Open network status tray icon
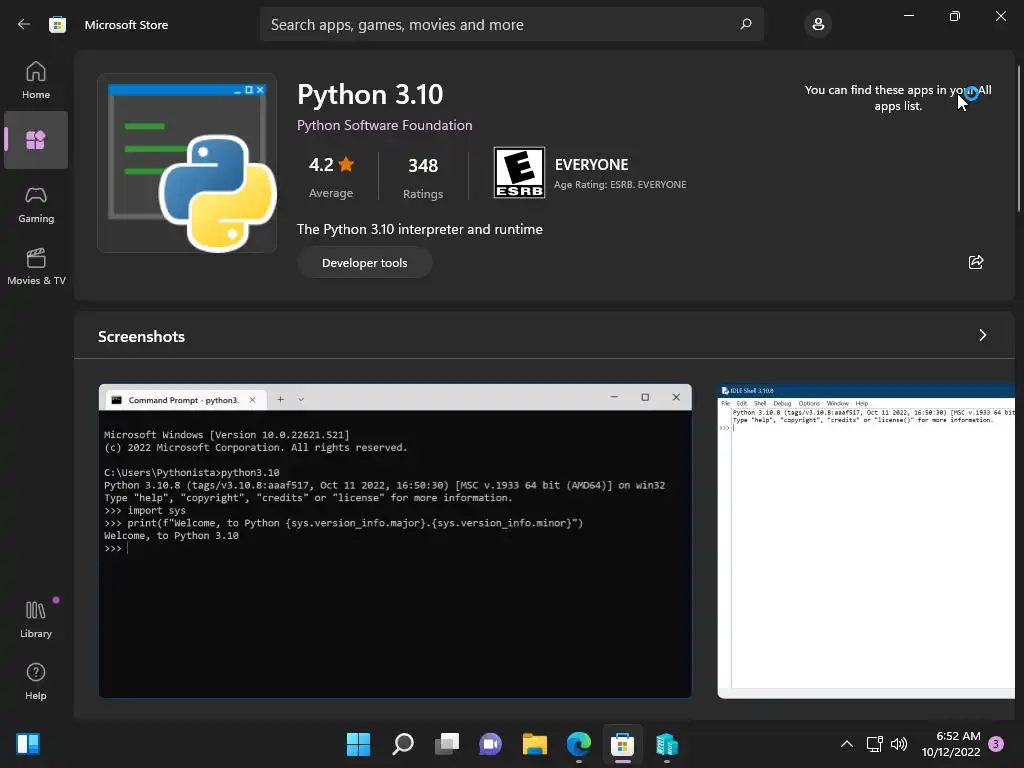This screenshot has width=1024, height=768. pyautogui.click(x=874, y=744)
